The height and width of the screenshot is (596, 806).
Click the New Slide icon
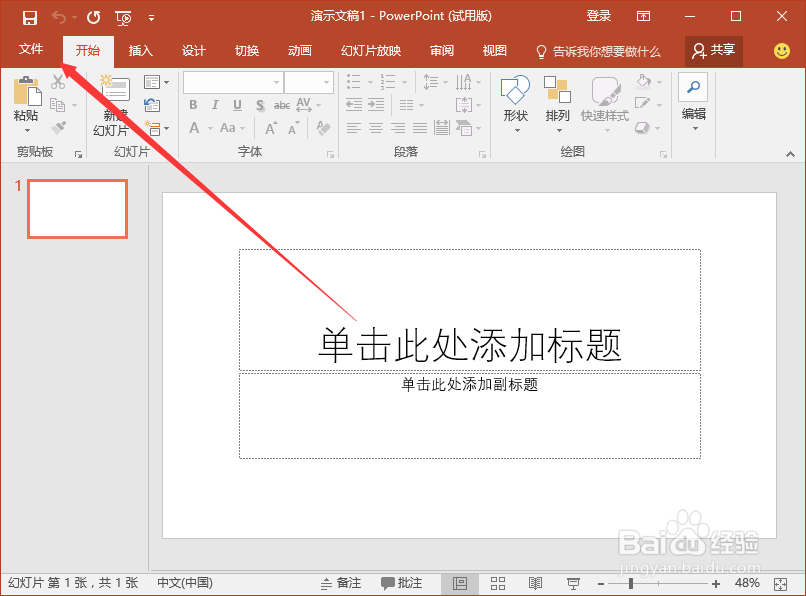(115, 88)
